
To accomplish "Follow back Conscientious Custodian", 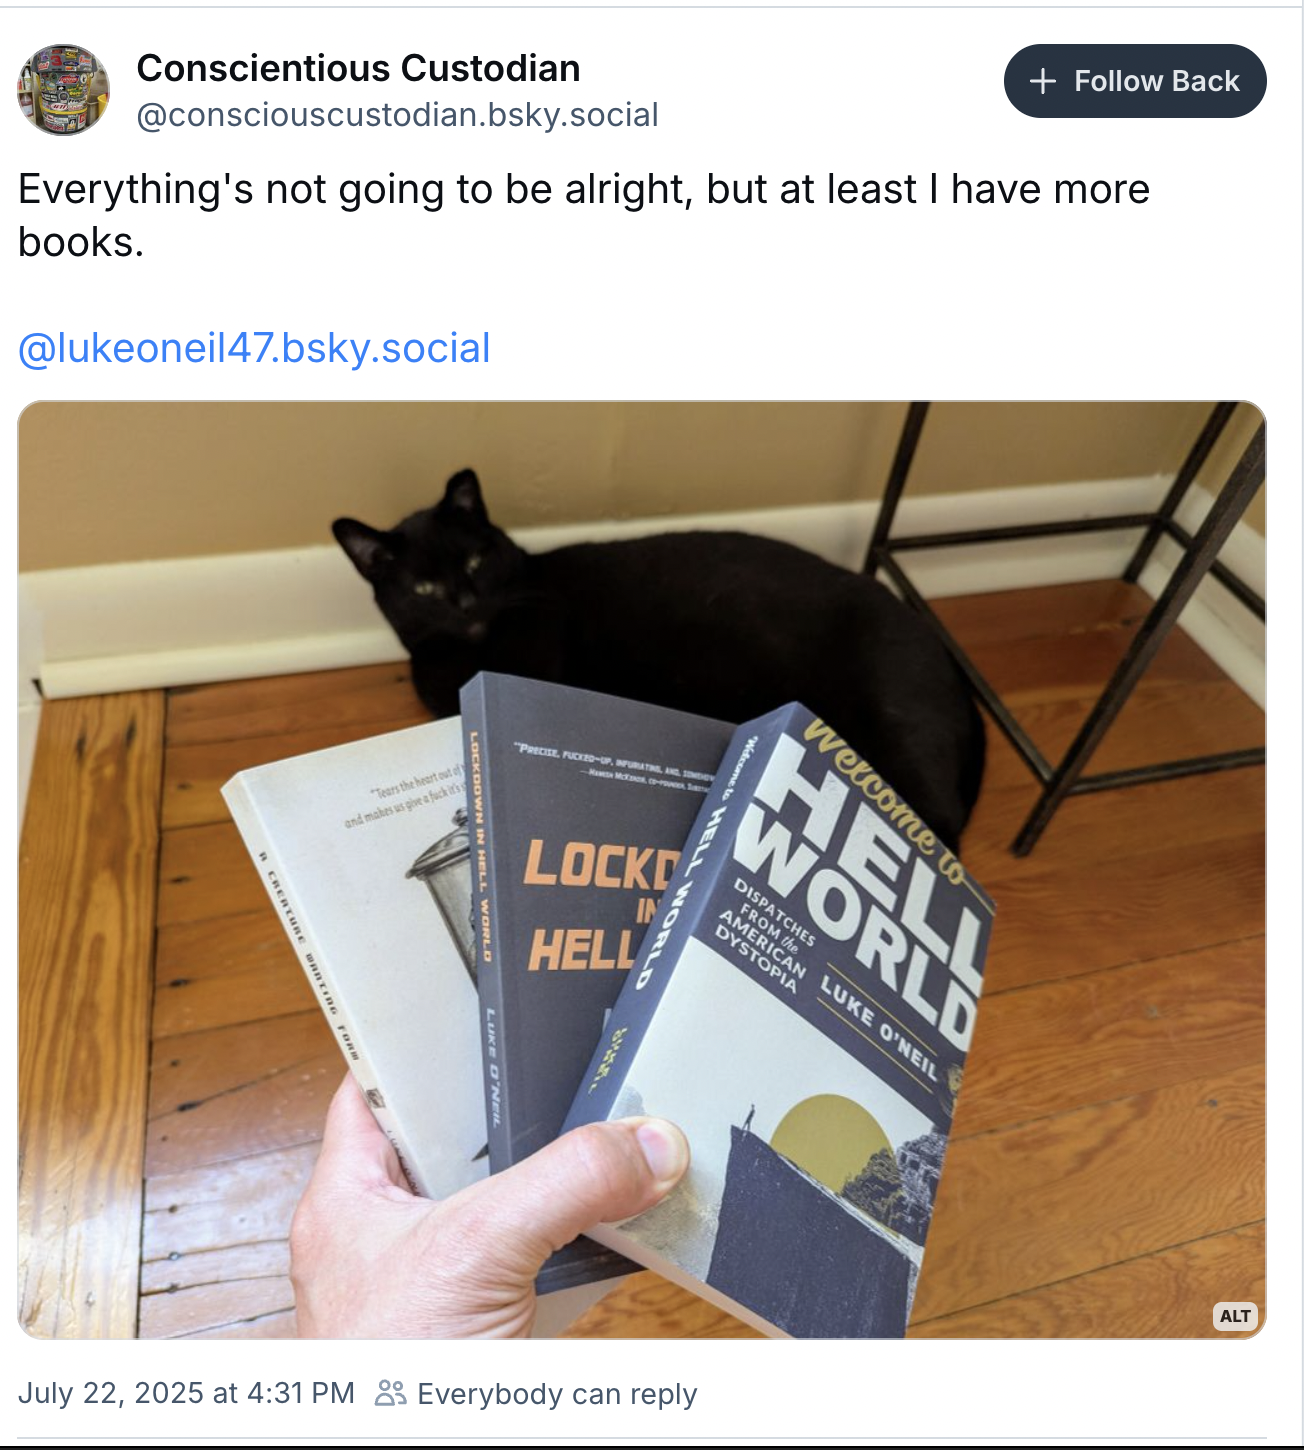I will click(x=1135, y=81).
